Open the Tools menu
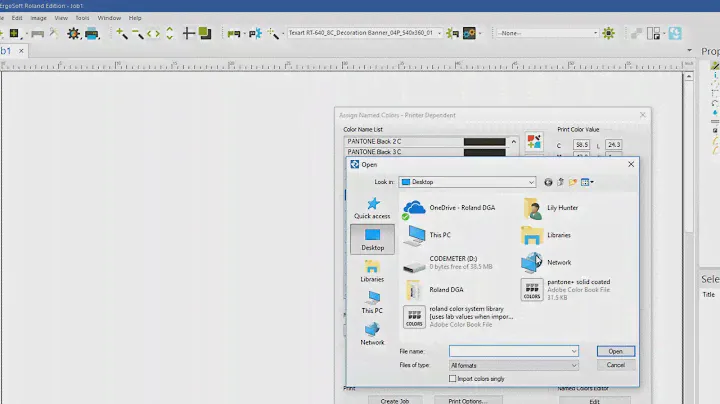 (x=82, y=18)
